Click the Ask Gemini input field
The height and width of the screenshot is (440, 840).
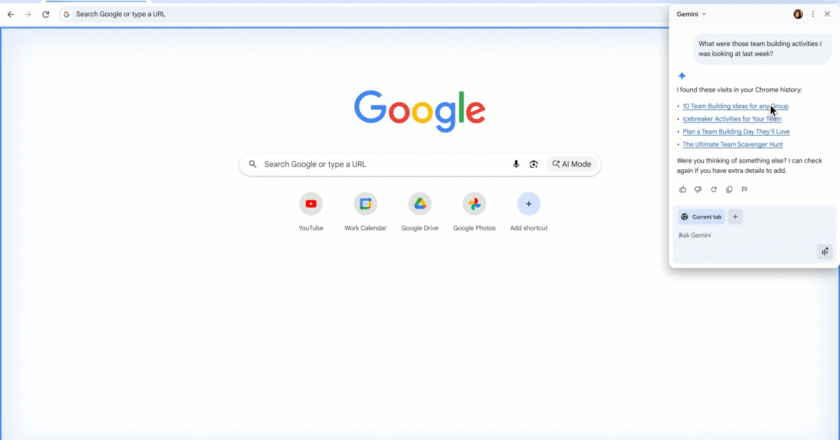click(x=745, y=235)
